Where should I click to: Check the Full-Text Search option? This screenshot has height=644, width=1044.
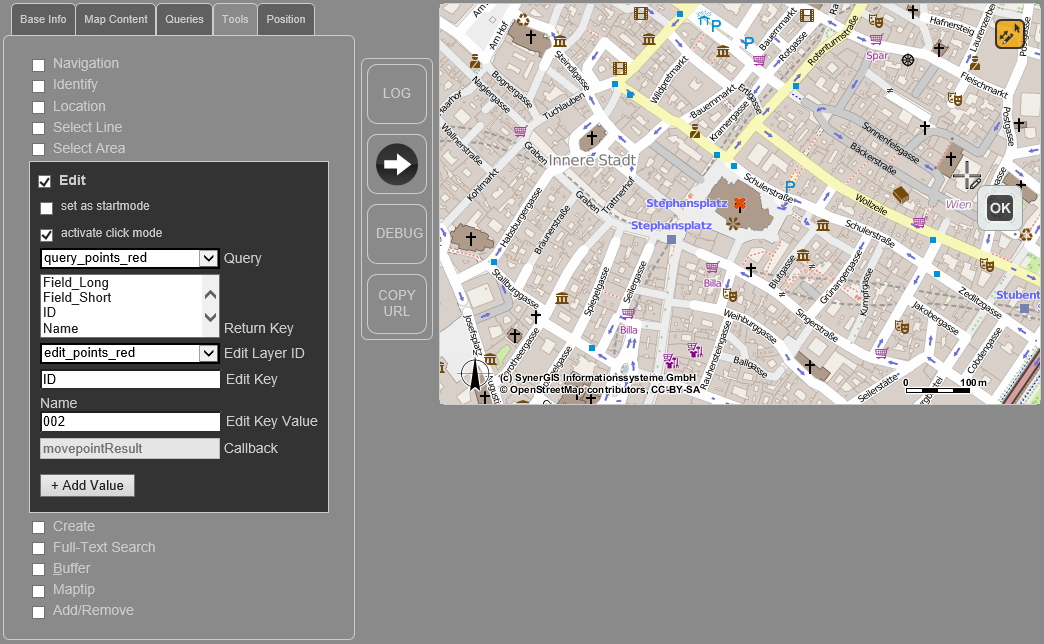pos(38,548)
